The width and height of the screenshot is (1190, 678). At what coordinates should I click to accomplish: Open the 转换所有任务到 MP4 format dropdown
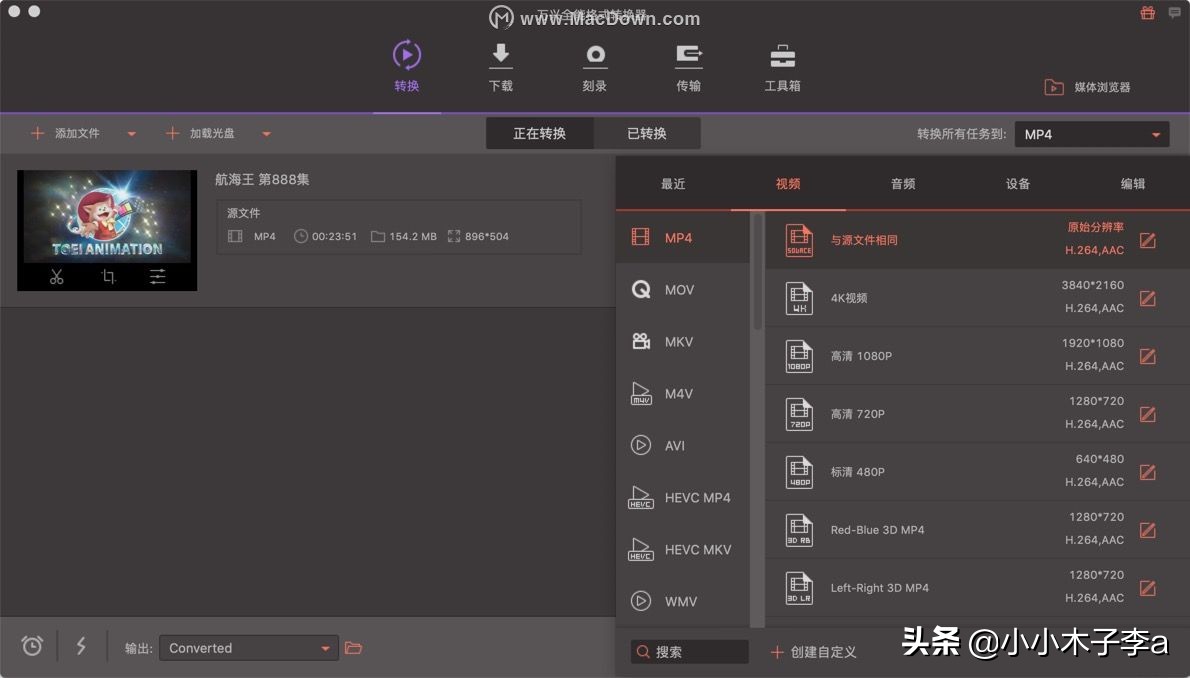(x=1091, y=133)
